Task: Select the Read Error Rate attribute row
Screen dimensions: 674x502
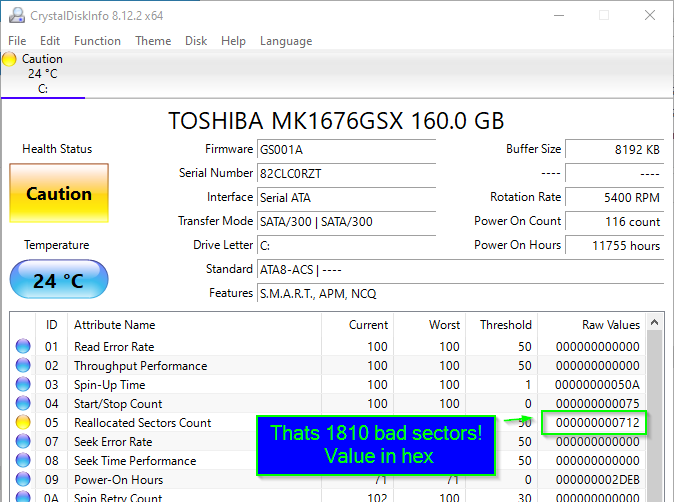Action: click(x=328, y=346)
